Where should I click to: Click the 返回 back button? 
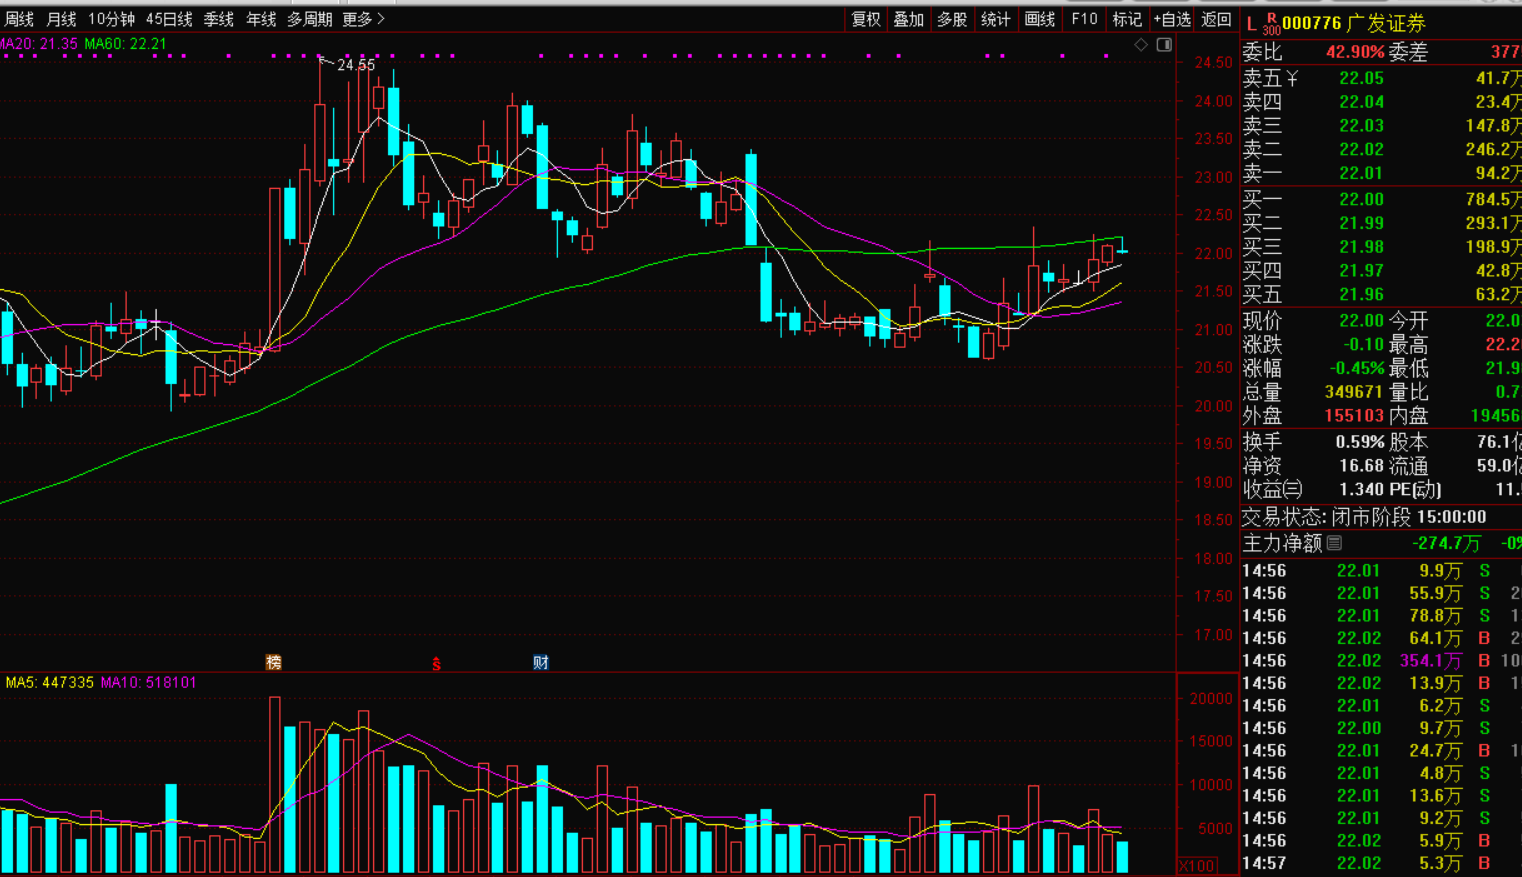tap(1216, 19)
